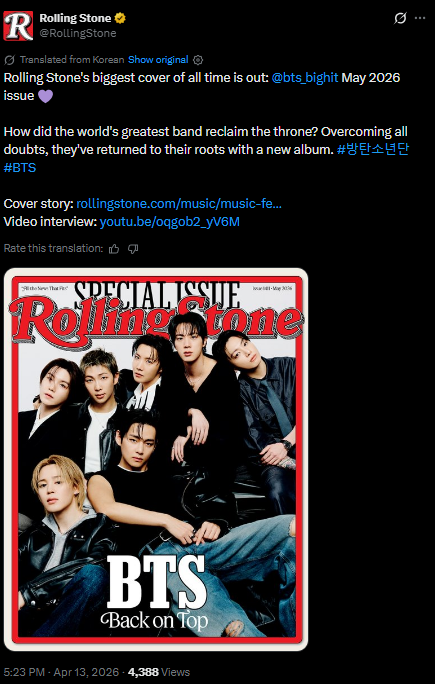Click the 'Translated from Korean' label
The height and width of the screenshot is (684, 435).
[x=72, y=60]
